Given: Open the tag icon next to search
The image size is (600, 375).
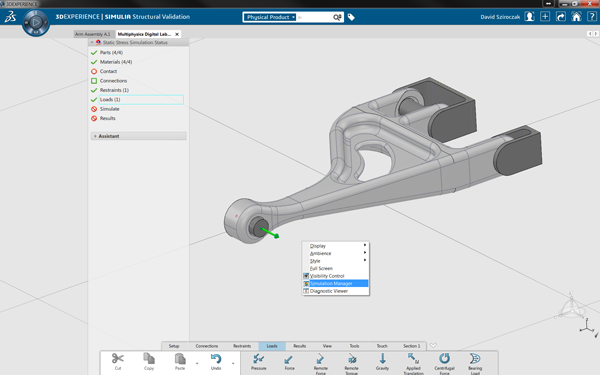Looking at the screenshot, I should coord(351,17).
